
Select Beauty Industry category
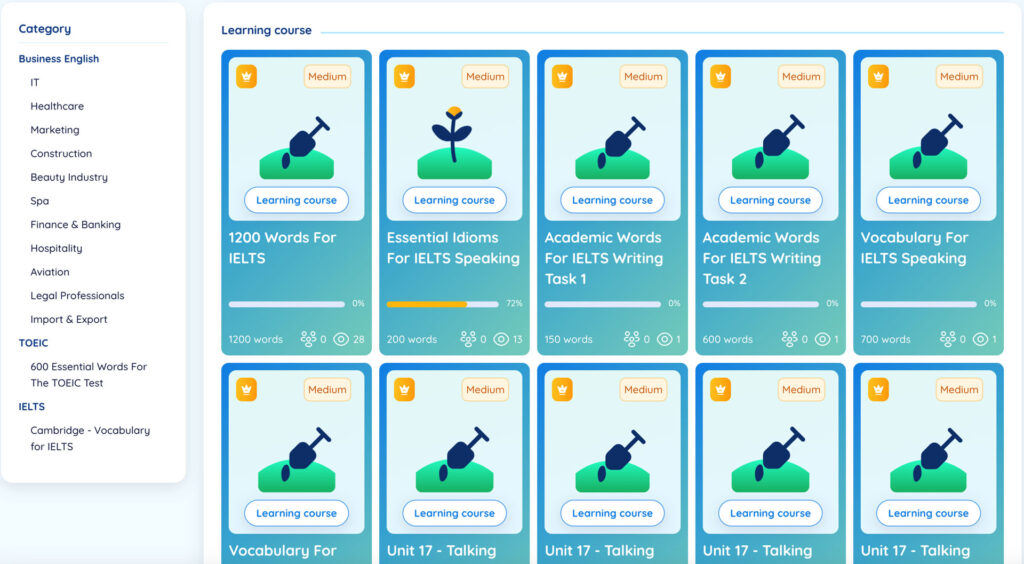(x=69, y=177)
